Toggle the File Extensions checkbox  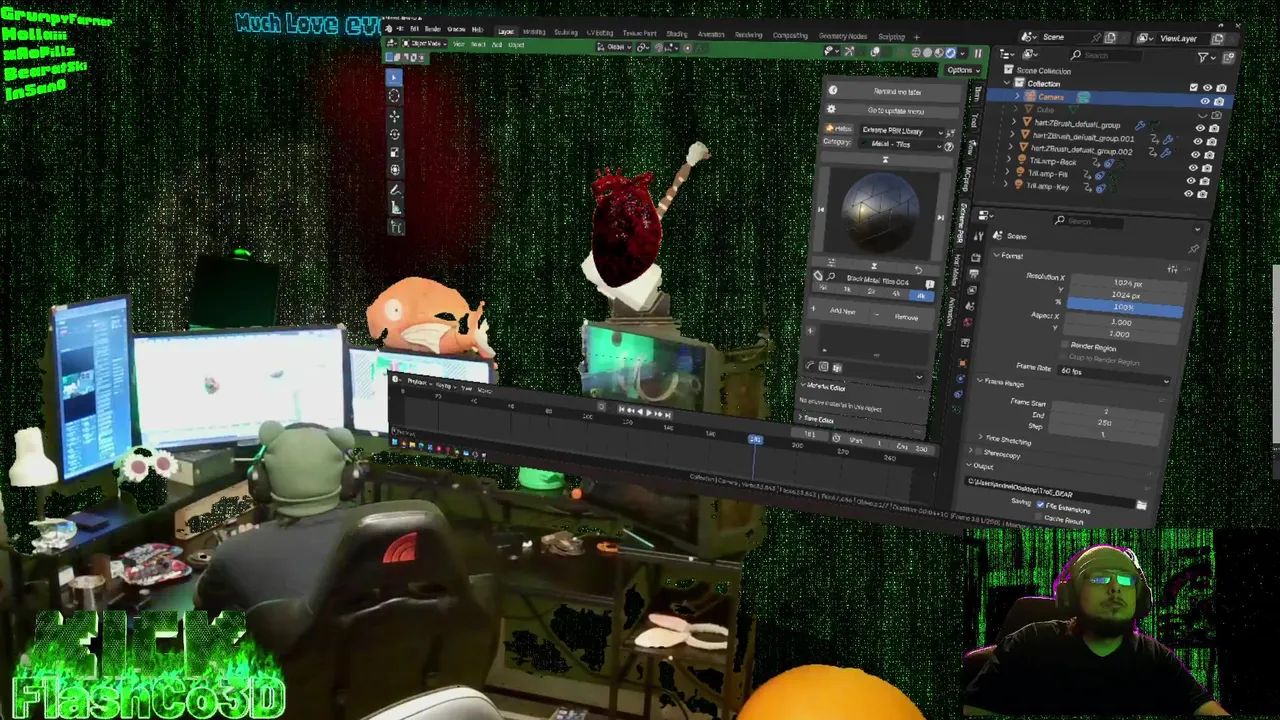[1040, 506]
